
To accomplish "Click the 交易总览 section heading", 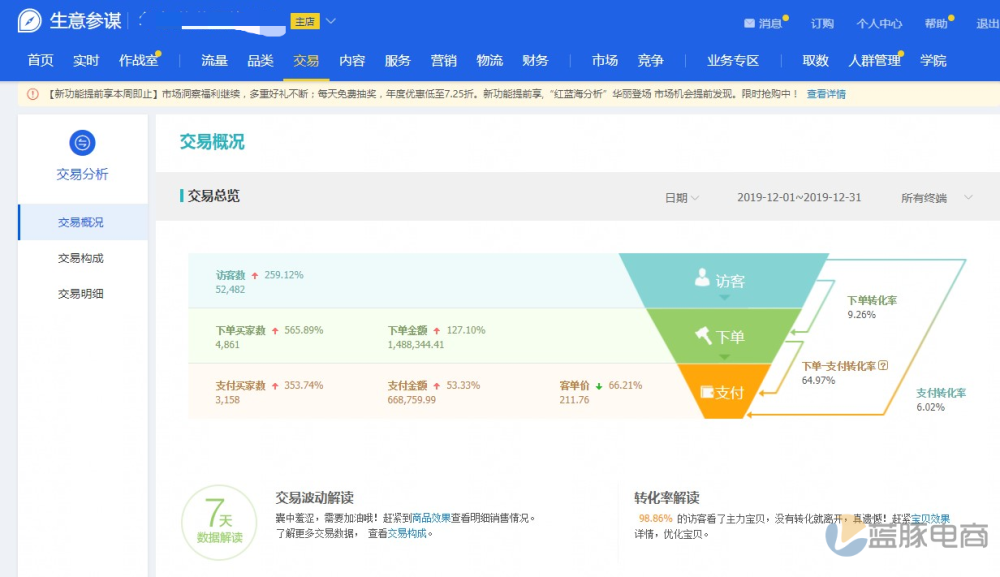I will [214, 196].
